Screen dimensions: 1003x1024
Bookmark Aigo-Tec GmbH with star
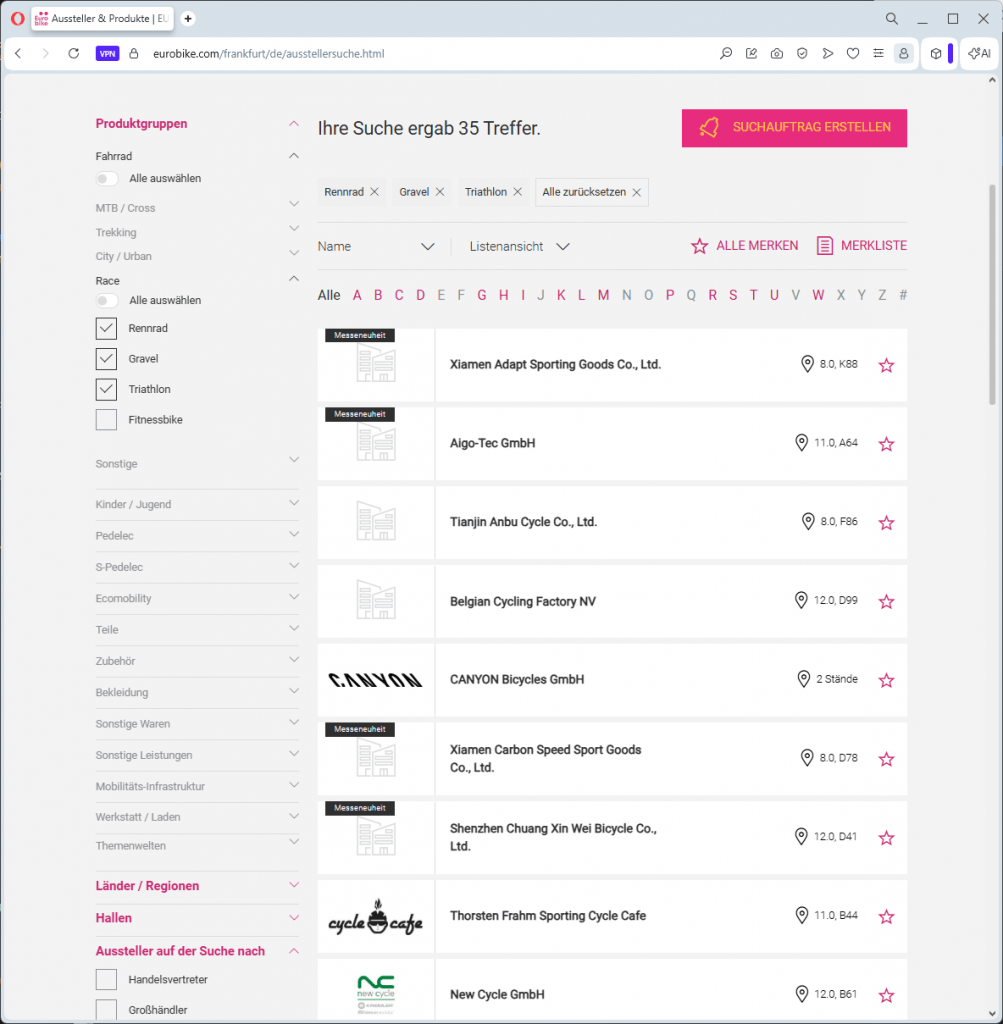click(886, 444)
